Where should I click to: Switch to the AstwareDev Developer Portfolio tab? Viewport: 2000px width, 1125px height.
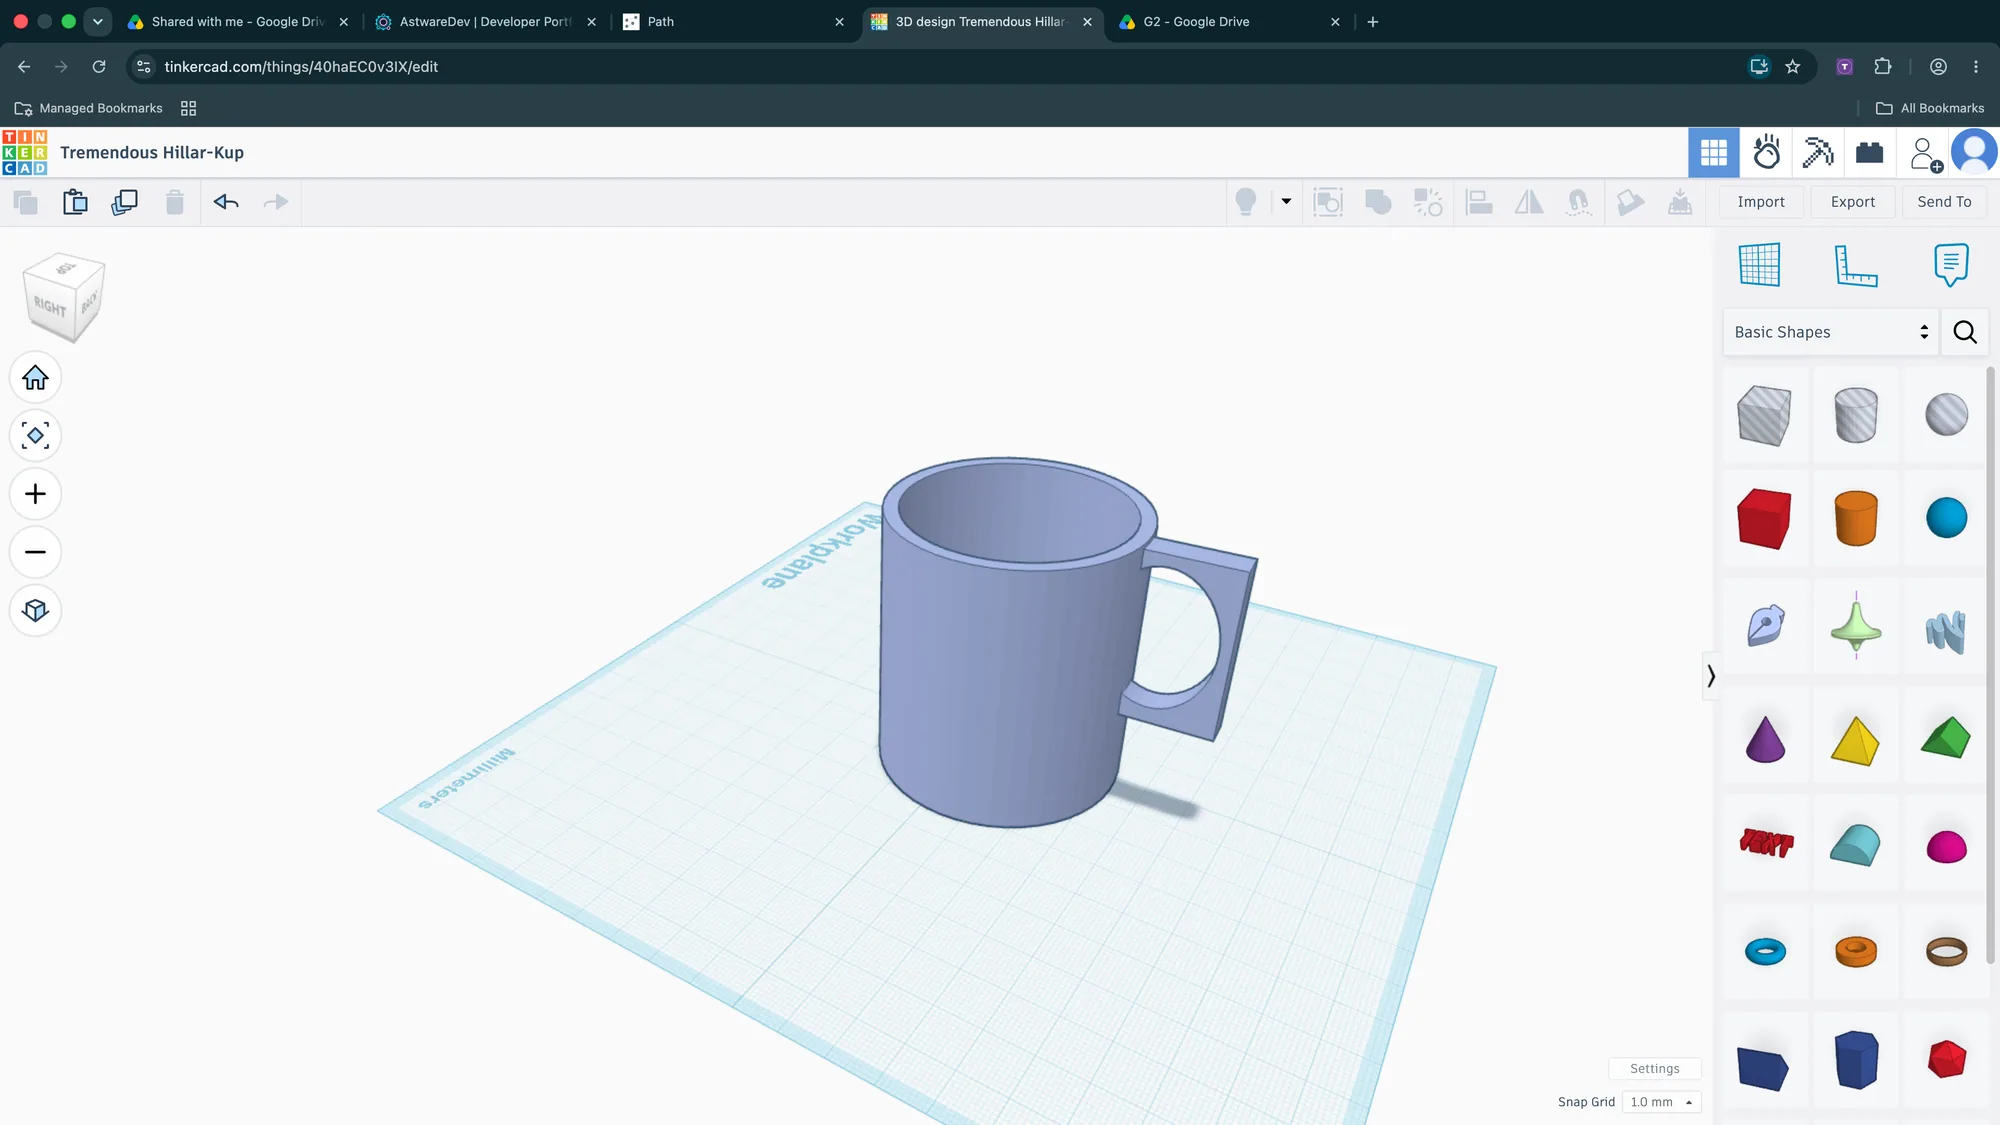click(485, 21)
